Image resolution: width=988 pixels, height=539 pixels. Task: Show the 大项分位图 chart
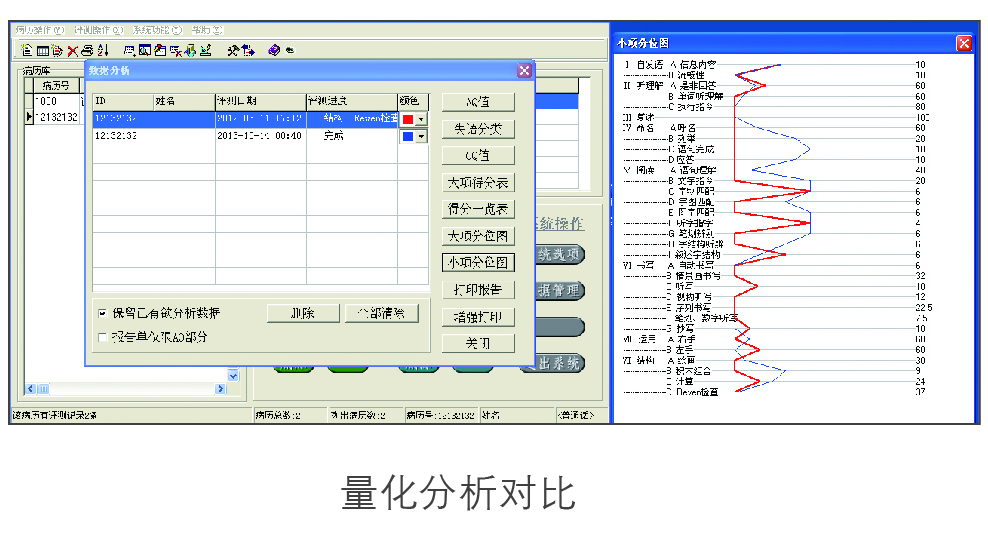pos(478,236)
